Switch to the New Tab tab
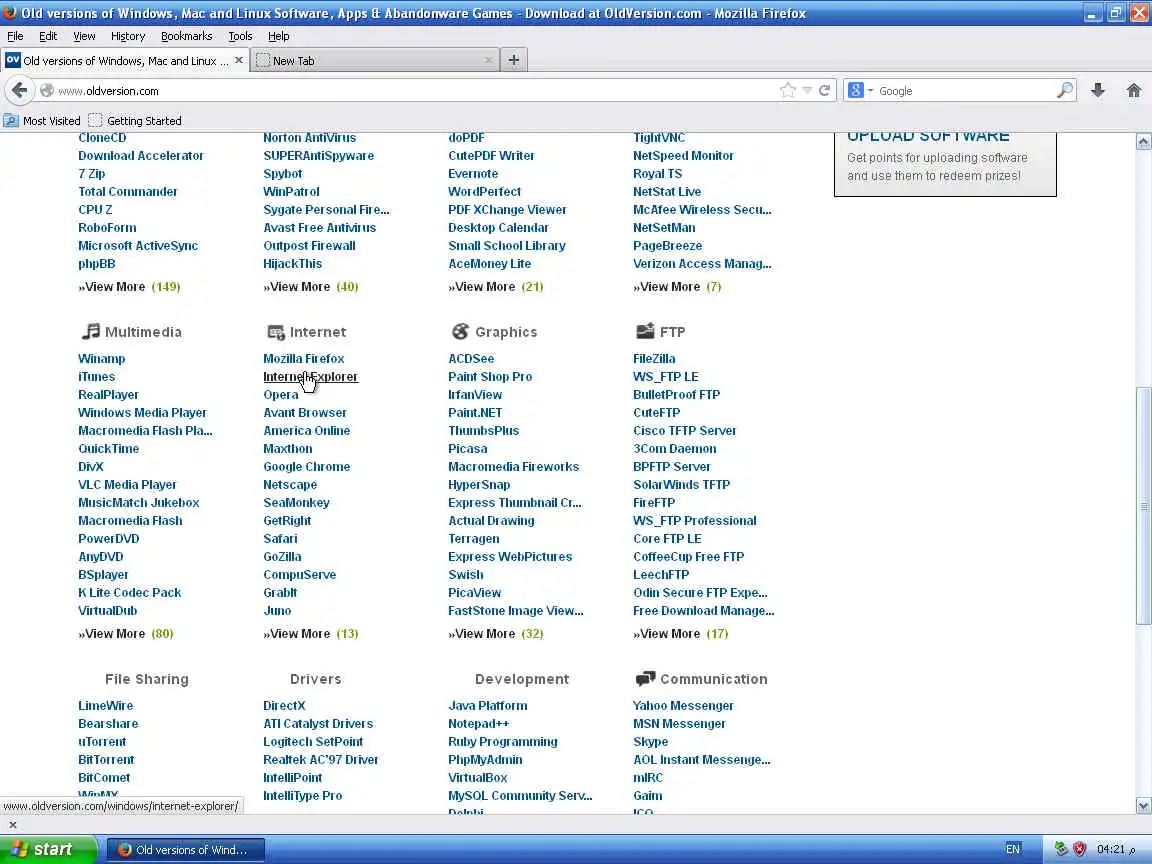 pos(375,60)
